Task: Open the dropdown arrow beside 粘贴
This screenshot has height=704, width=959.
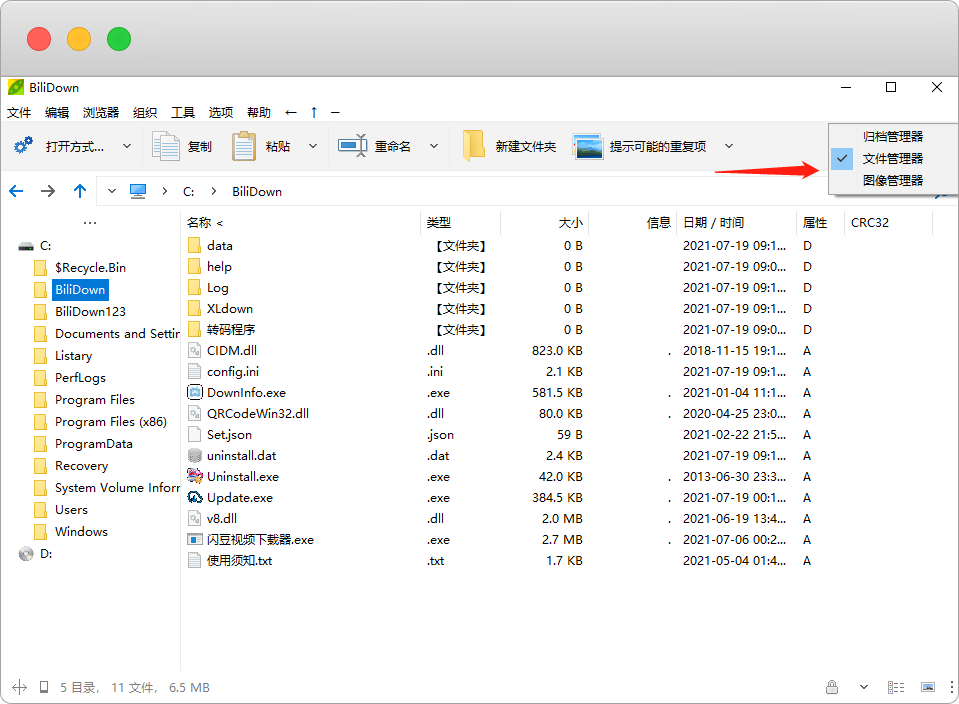Action: (x=313, y=146)
